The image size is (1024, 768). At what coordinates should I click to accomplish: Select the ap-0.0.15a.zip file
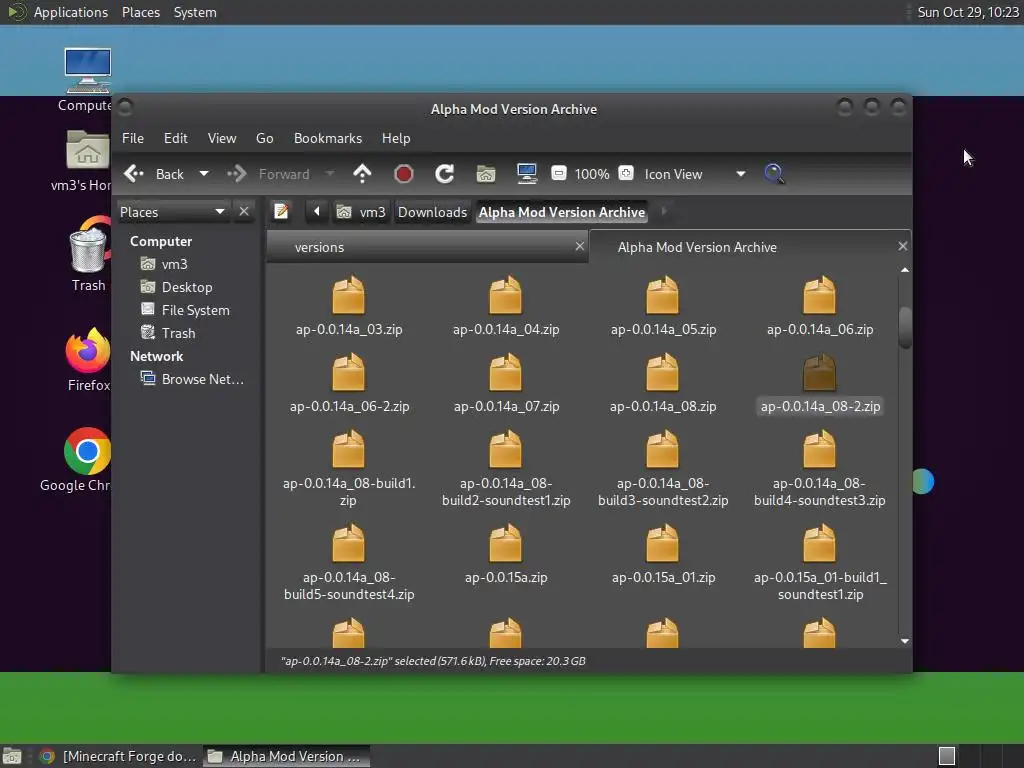[x=505, y=556]
